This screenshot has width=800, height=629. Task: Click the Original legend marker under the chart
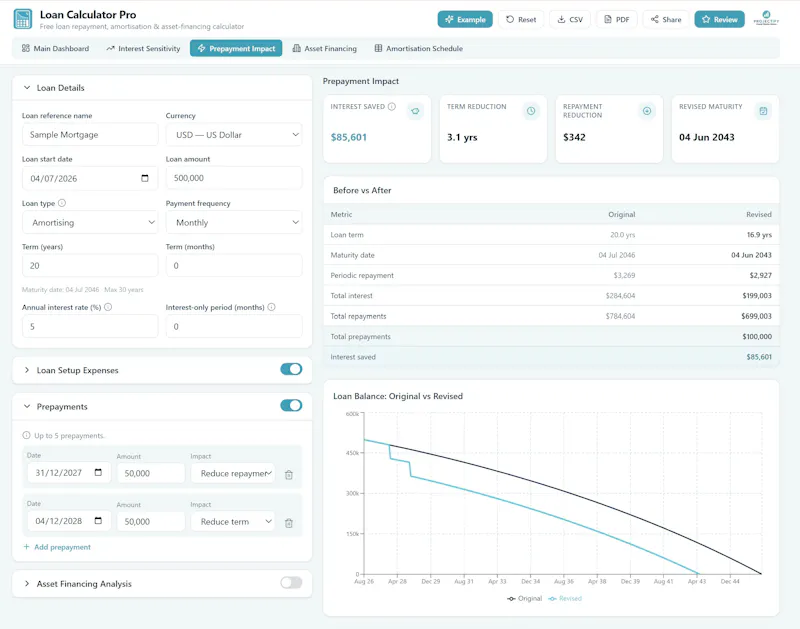click(x=511, y=598)
